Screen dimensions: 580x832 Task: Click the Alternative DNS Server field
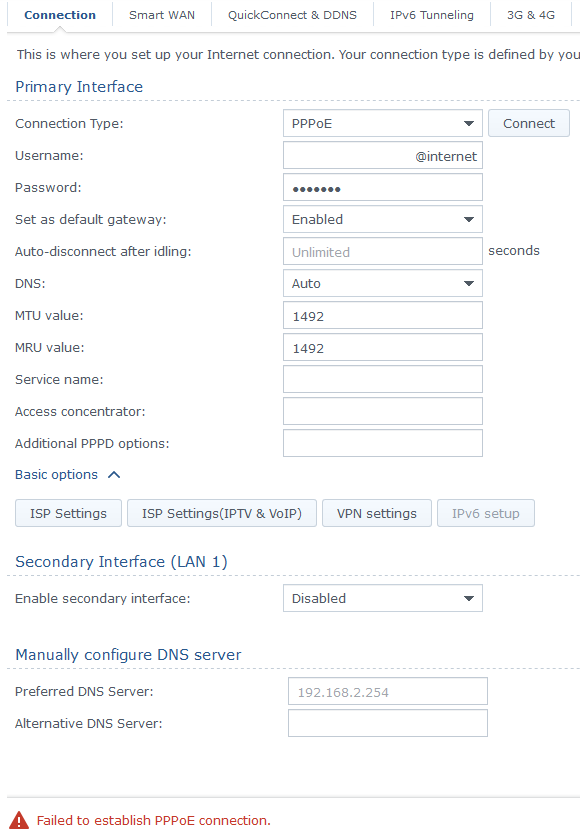(388, 723)
